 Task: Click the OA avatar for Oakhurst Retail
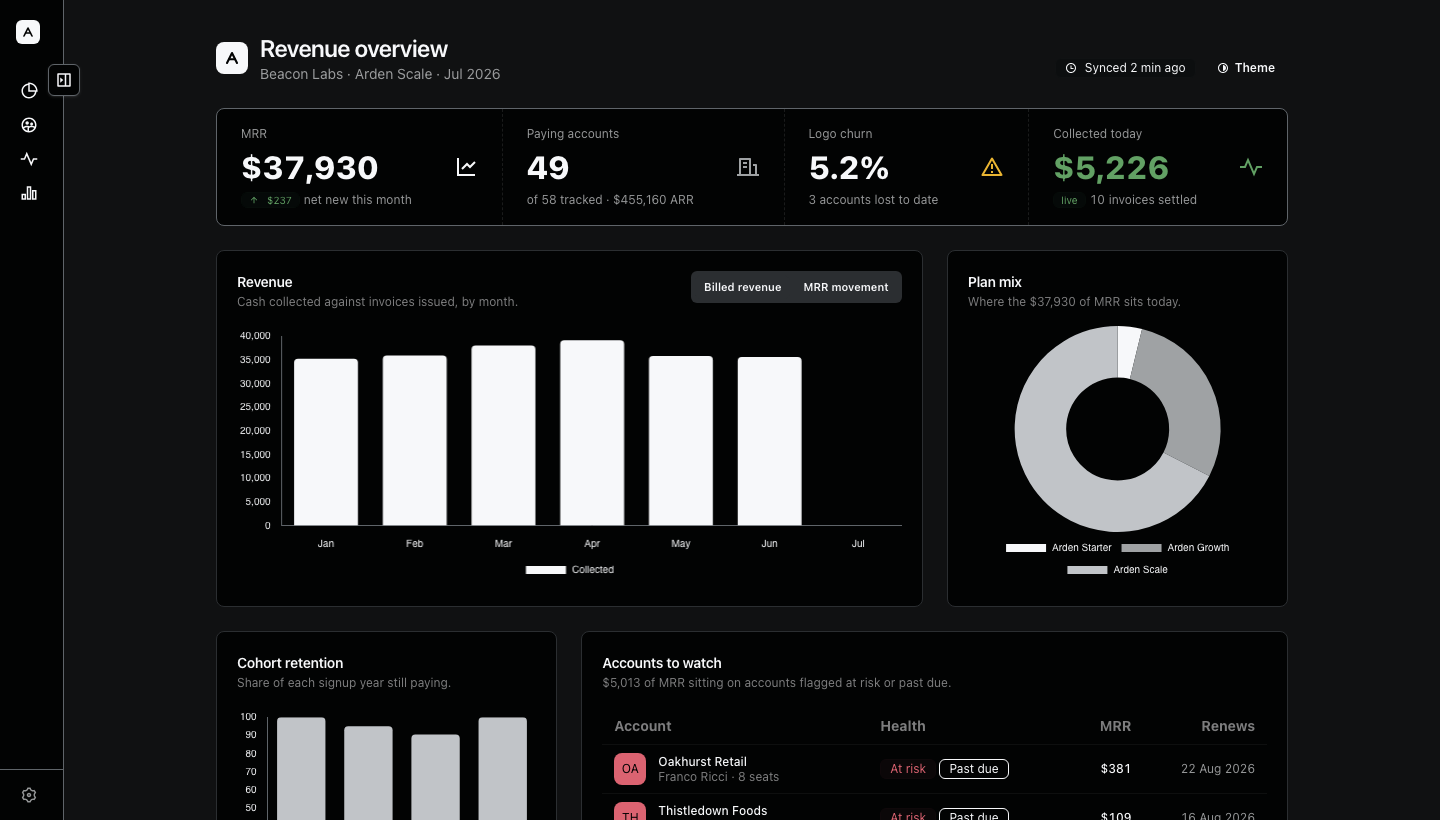pos(630,769)
